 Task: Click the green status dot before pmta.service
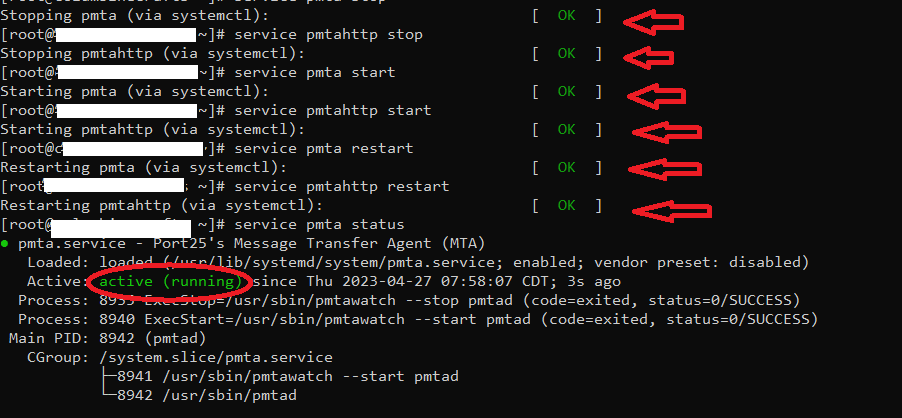[x=6, y=243]
